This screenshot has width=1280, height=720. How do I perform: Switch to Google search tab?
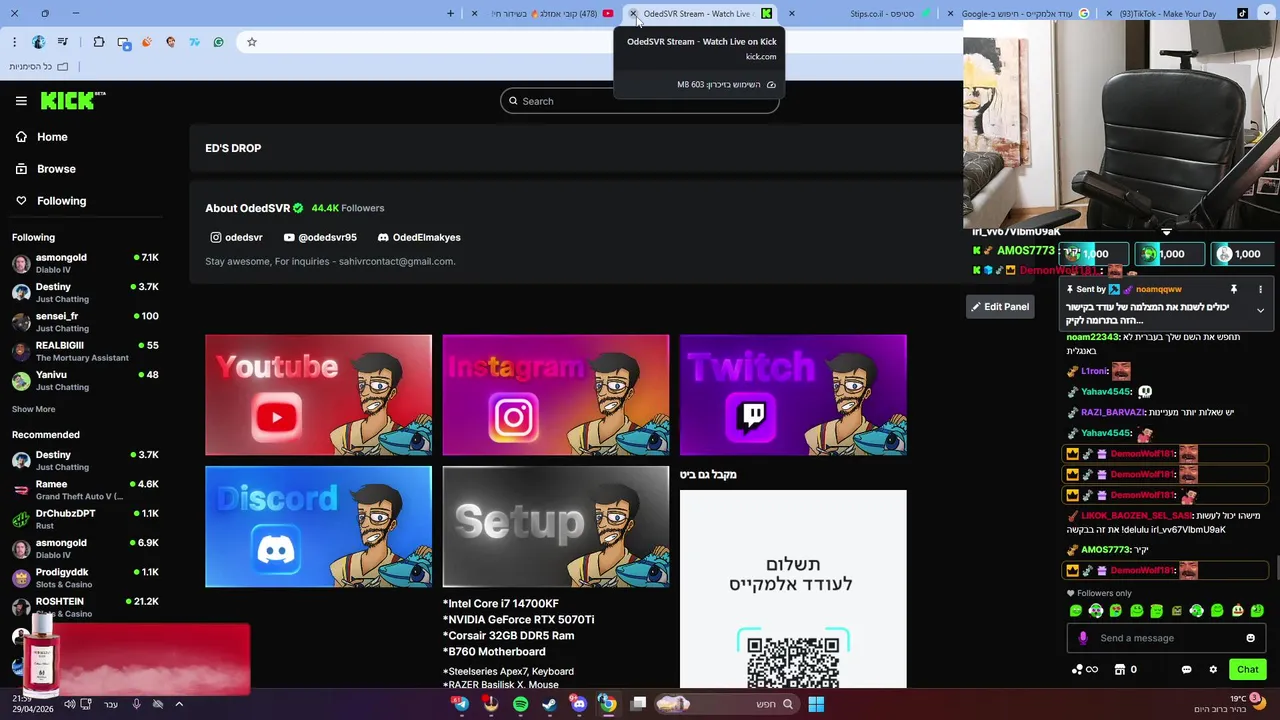click(1020, 14)
